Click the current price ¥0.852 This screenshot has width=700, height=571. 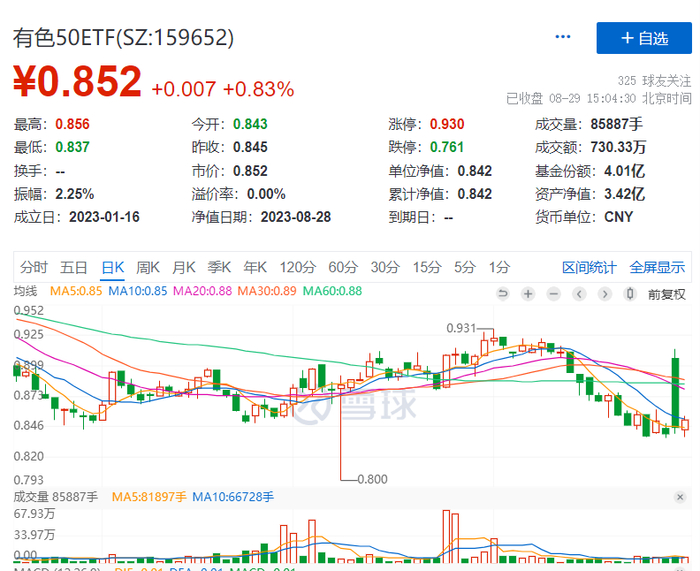[x=77, y=81]
